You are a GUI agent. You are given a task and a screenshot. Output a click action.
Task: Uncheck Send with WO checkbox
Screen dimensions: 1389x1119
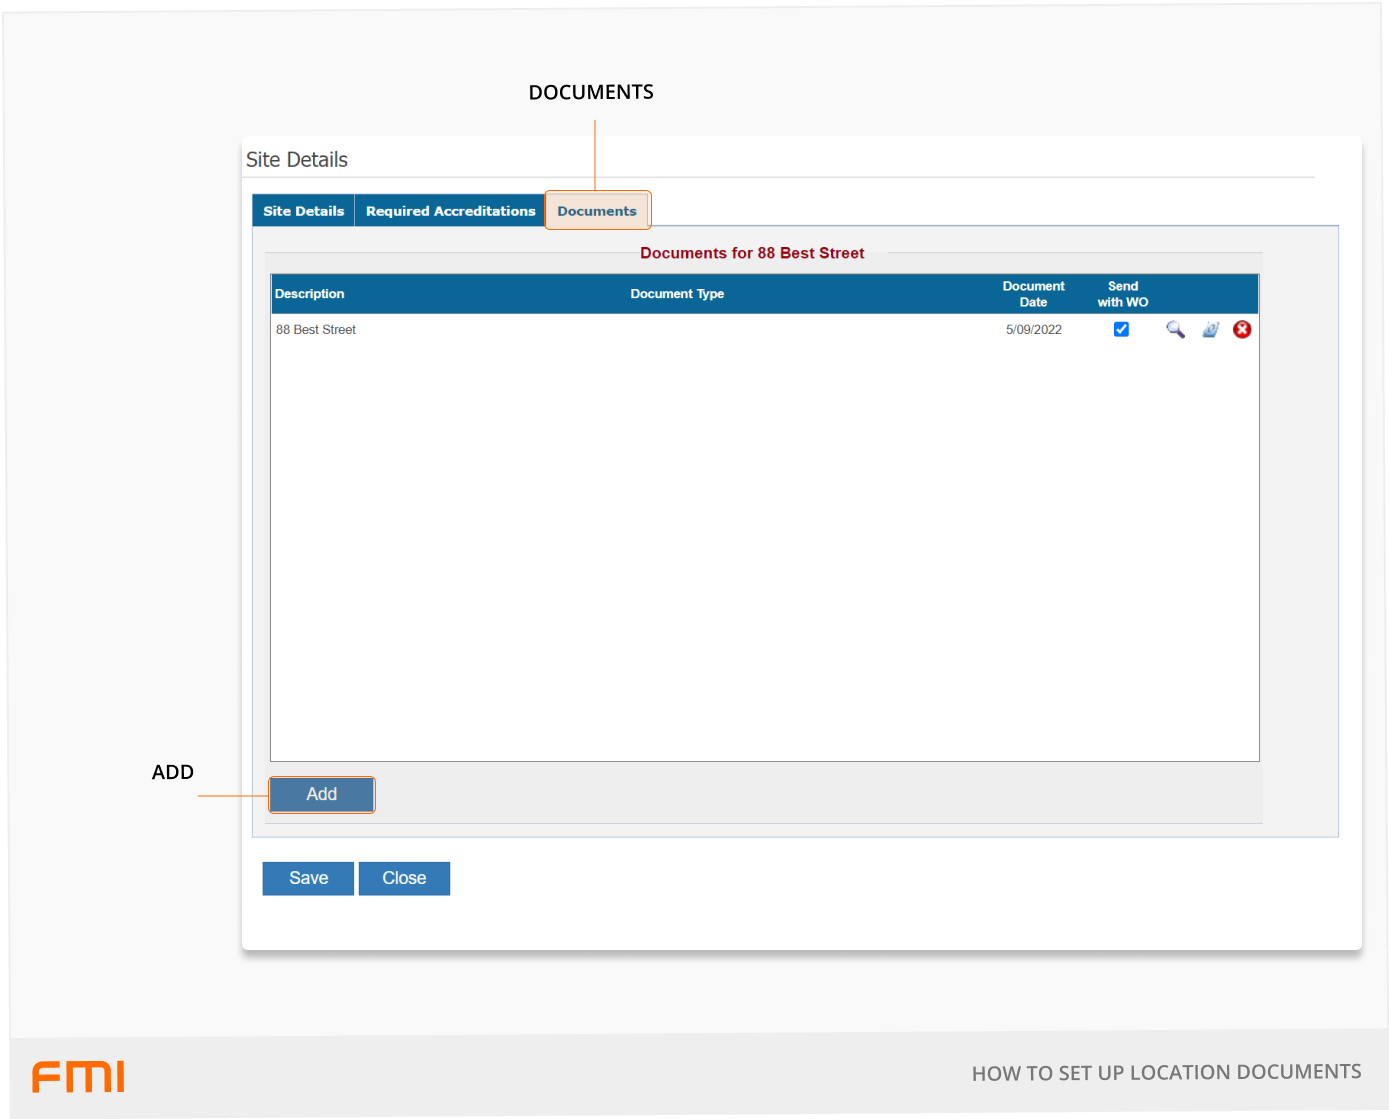1121,330
